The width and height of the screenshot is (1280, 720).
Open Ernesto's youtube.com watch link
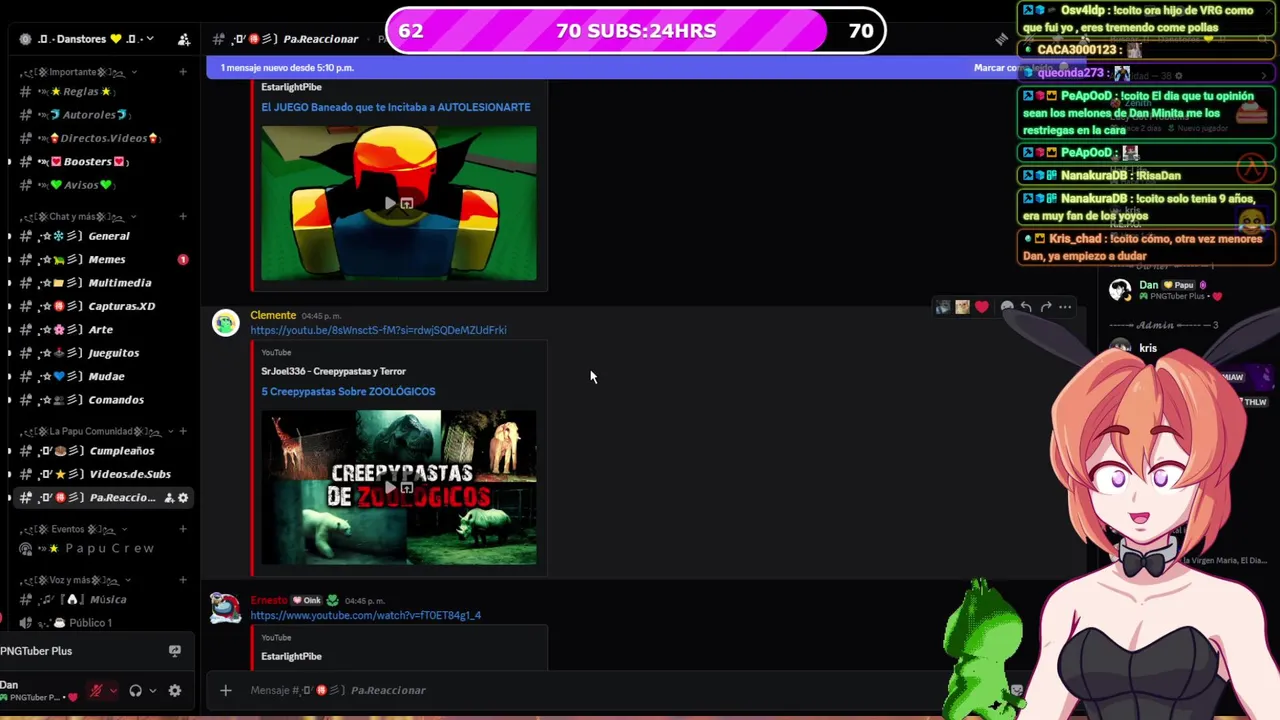[365, 616]
